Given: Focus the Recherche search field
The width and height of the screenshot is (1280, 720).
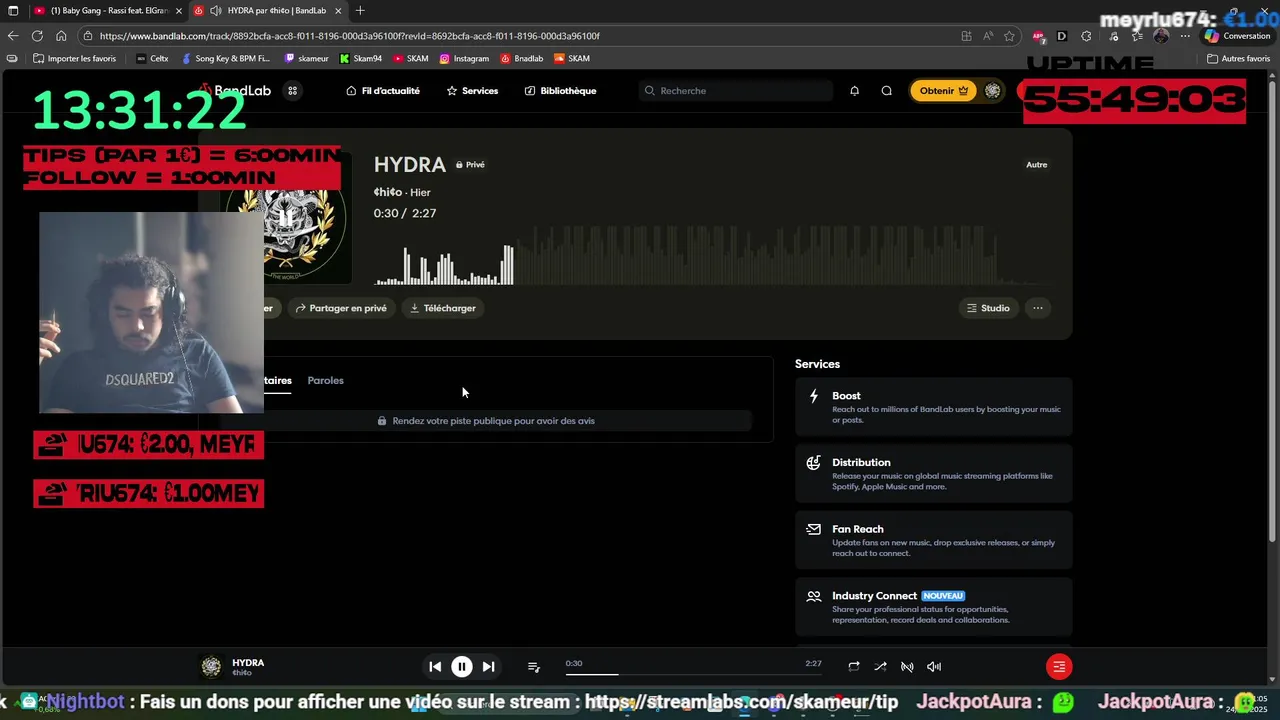Looking at the screenshot, I should (x=736, y=91).
